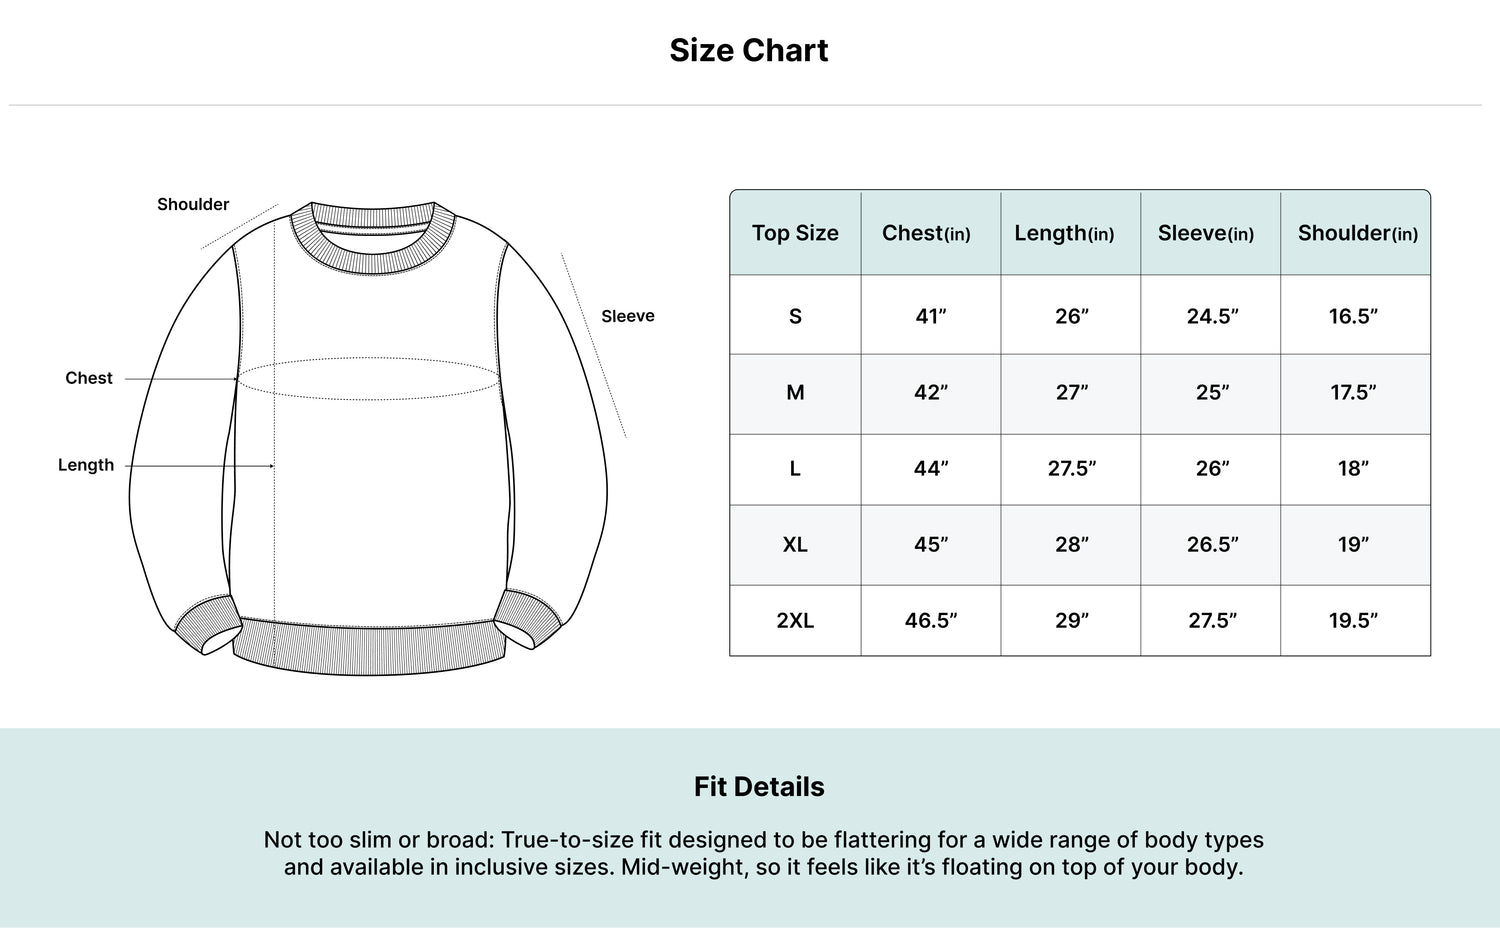Select the Sleeve(in) column header
The width and height of the screenshot is (1500, 928).
coord(1206,233)
